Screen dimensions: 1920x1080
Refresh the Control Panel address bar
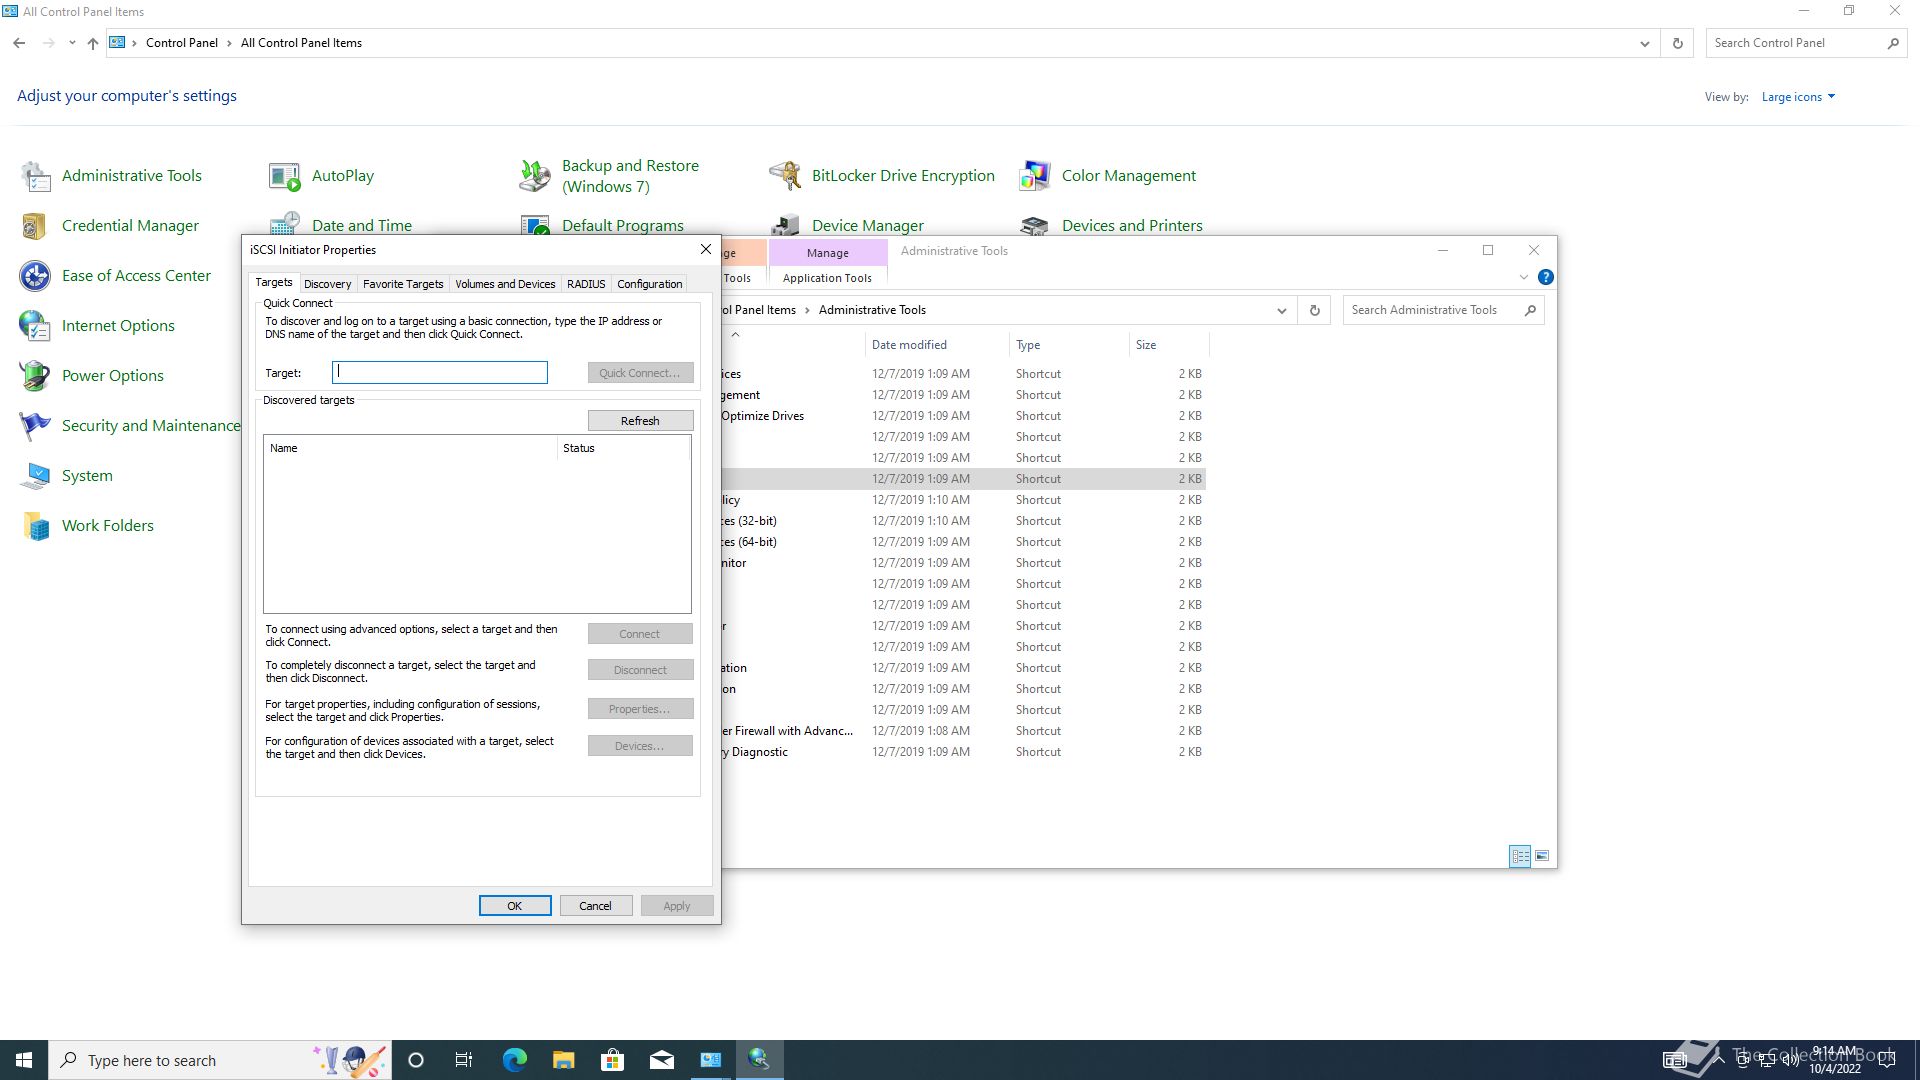point(1678,43)
